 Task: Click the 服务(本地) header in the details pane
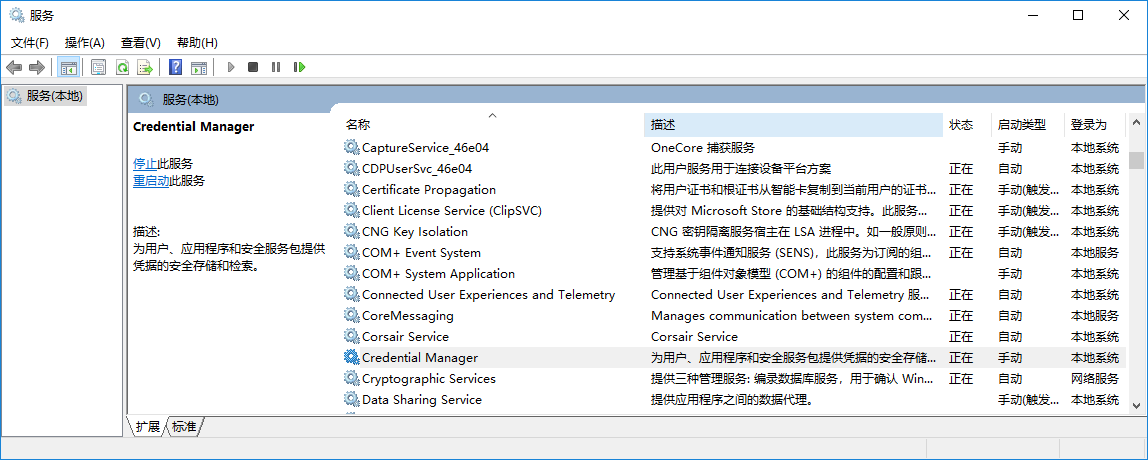click(190, 100)
